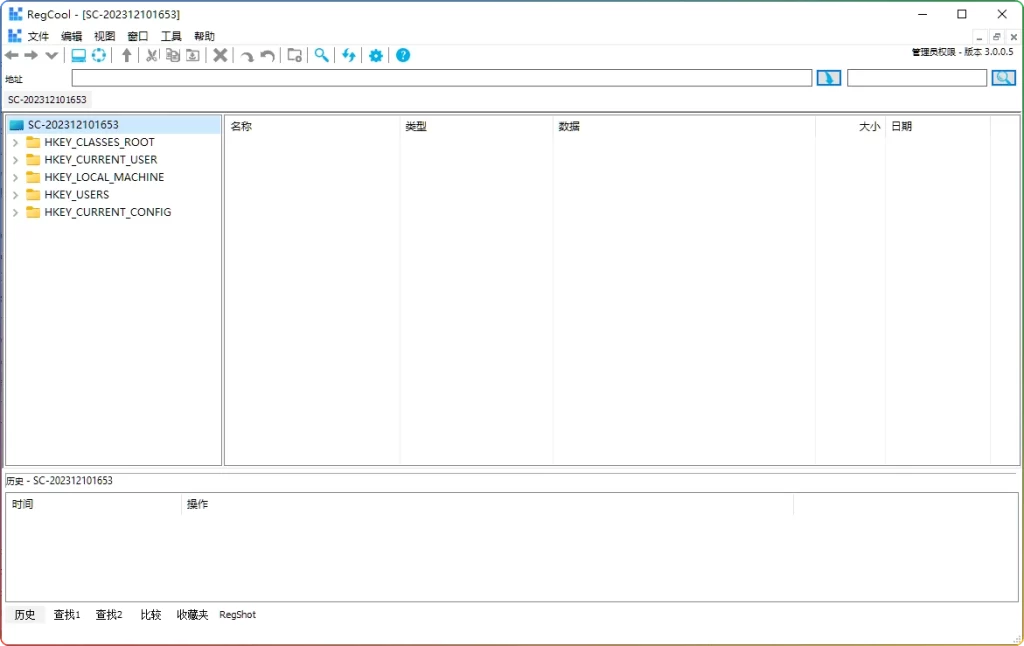Open Settings via the gear icon
1024x646 pixels.
[375, 55]
